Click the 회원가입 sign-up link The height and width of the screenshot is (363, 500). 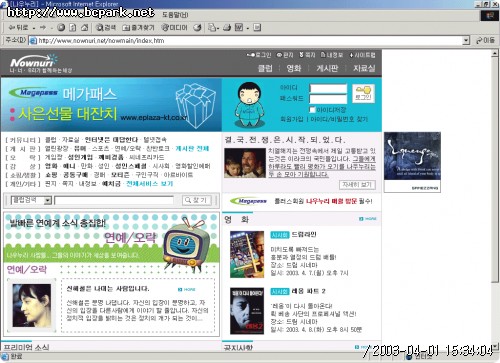[292, 119]
